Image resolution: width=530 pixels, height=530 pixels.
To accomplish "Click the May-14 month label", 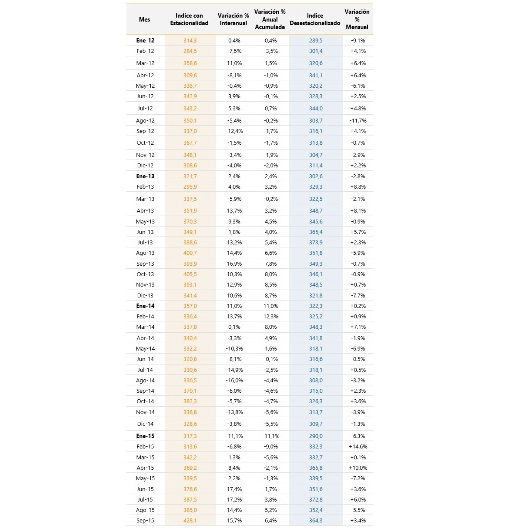I will [145, 348].
